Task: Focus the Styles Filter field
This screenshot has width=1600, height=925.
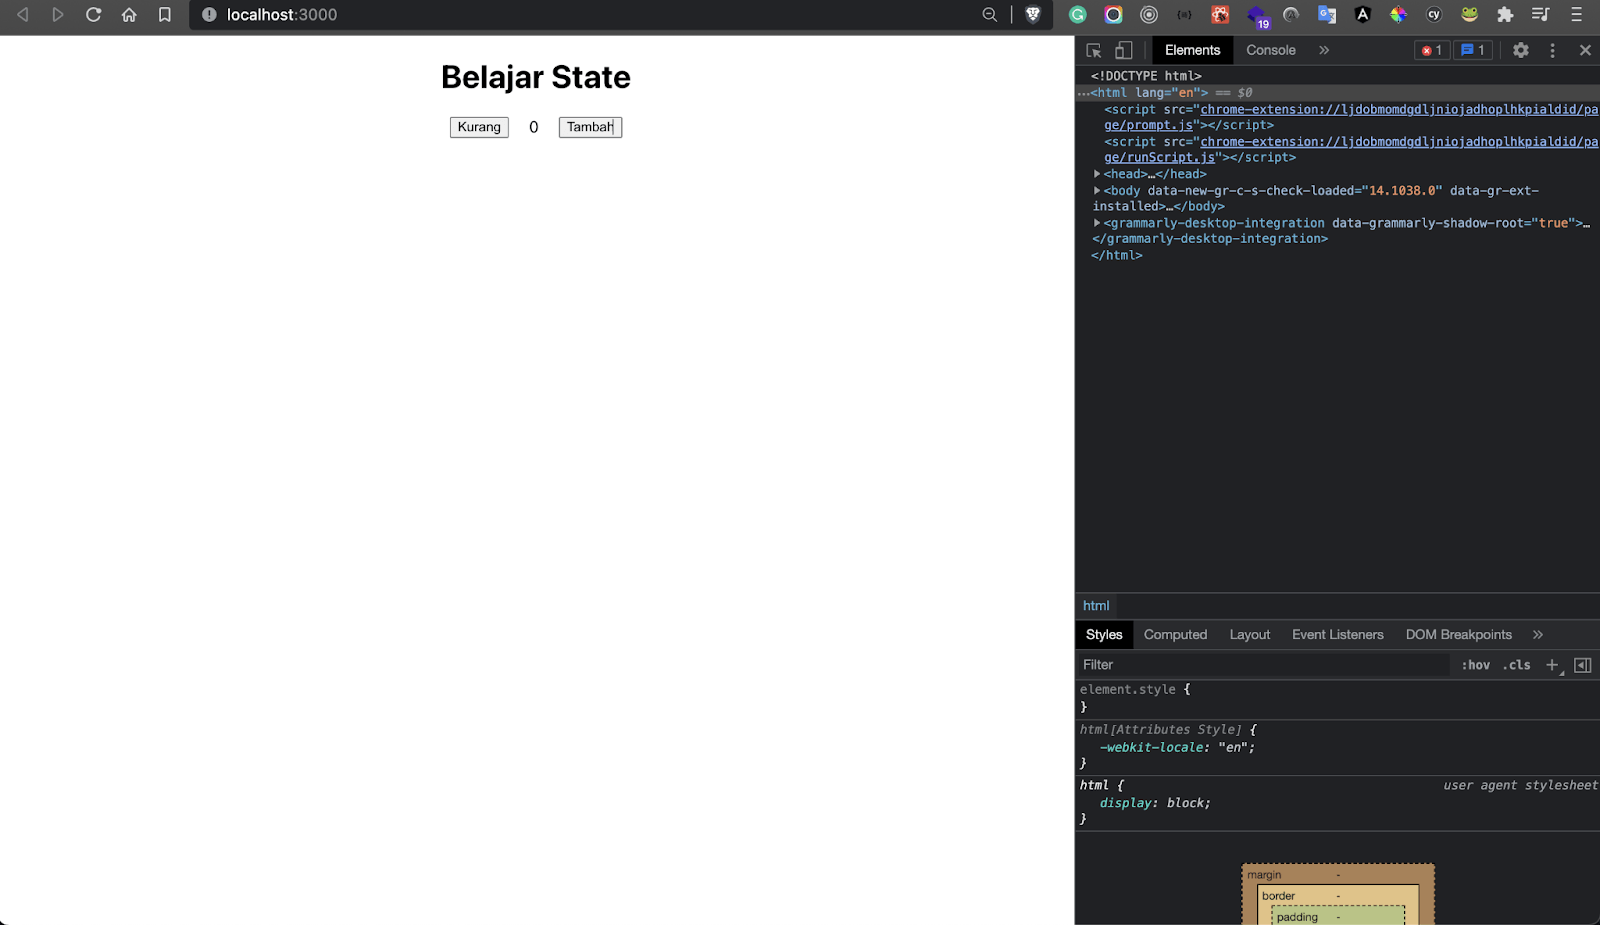Action: tap(1263, 665)
